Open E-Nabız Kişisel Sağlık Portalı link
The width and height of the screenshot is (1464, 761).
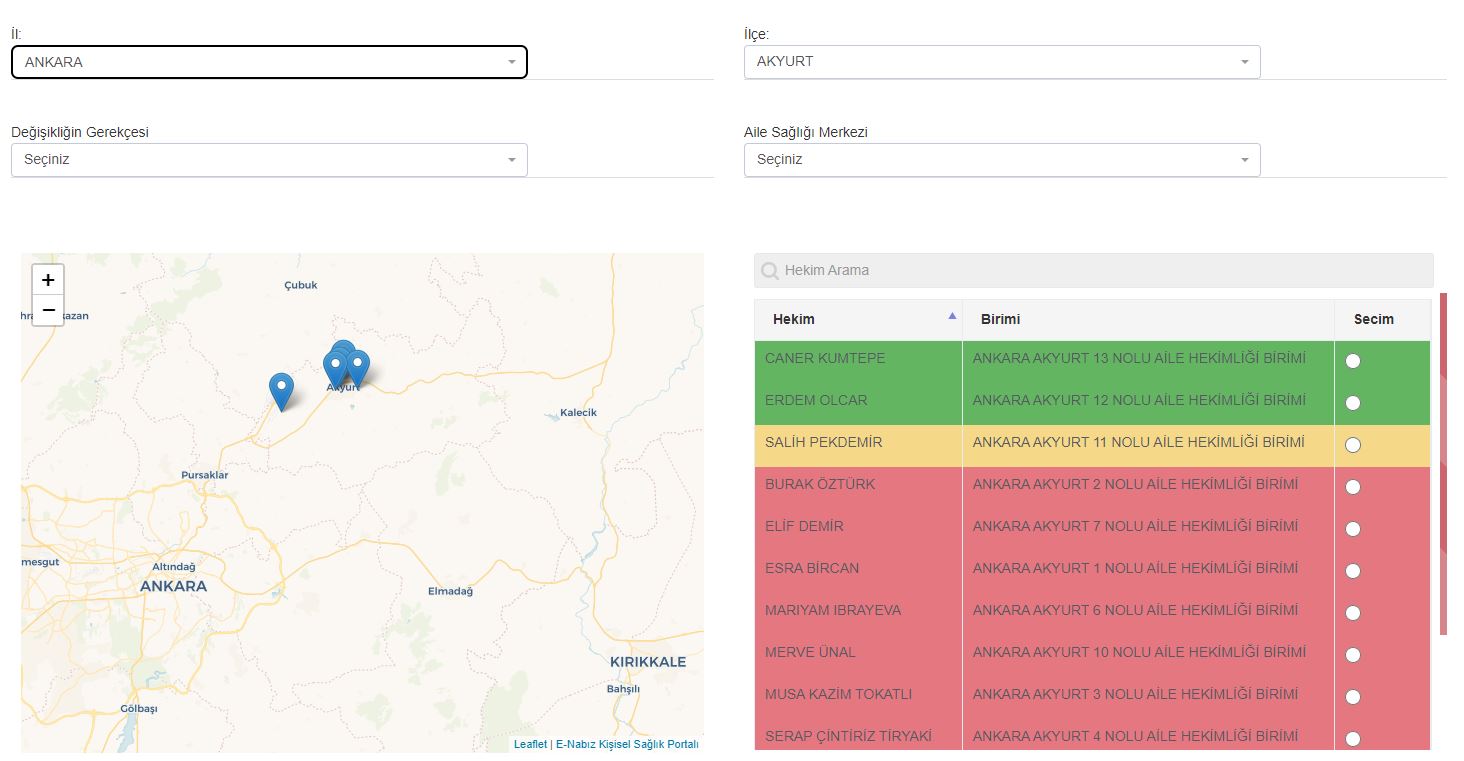627,744
